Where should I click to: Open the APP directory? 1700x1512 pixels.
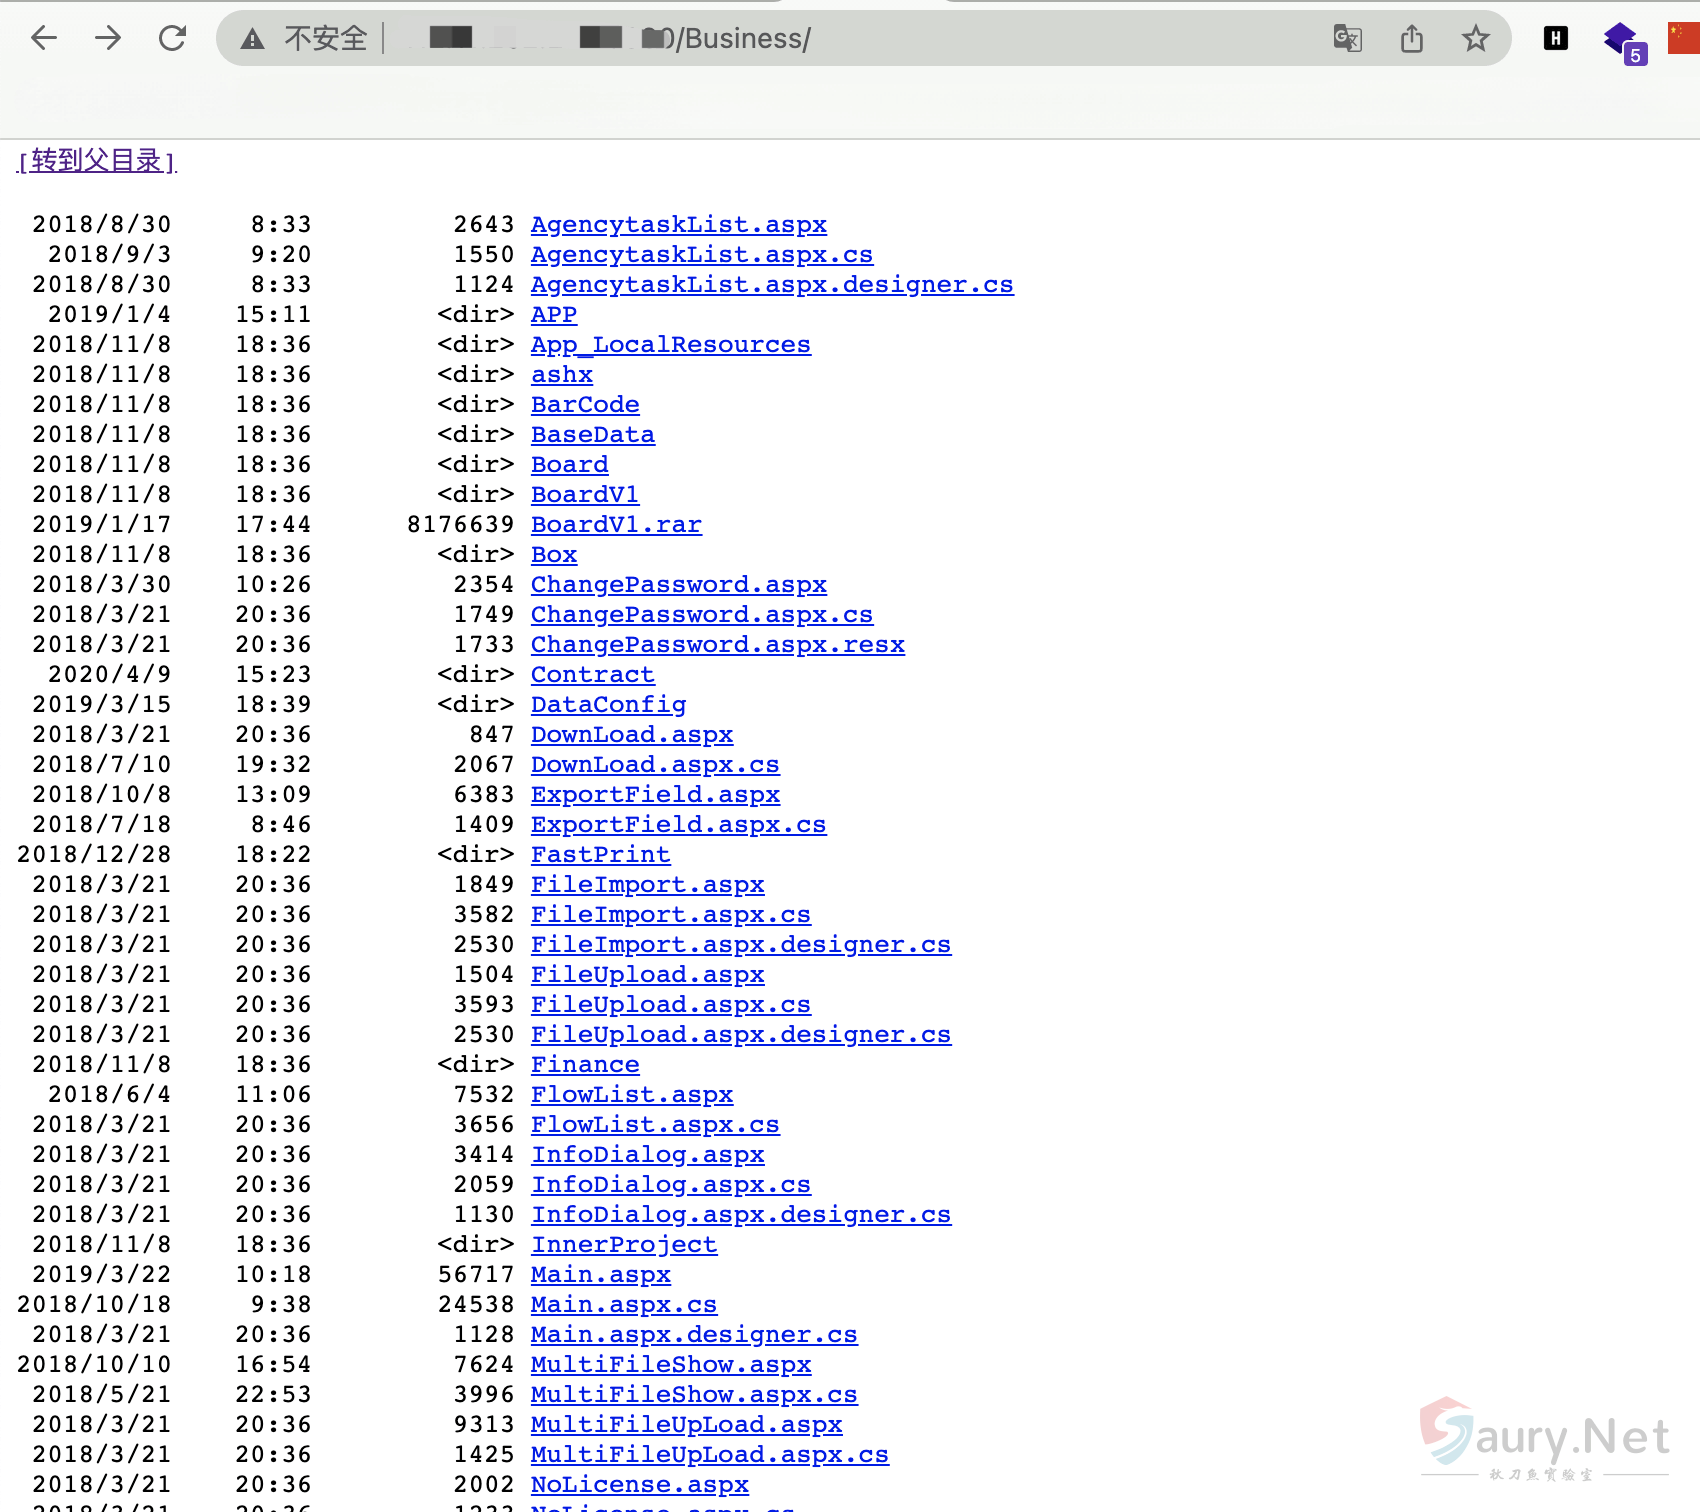553,315
